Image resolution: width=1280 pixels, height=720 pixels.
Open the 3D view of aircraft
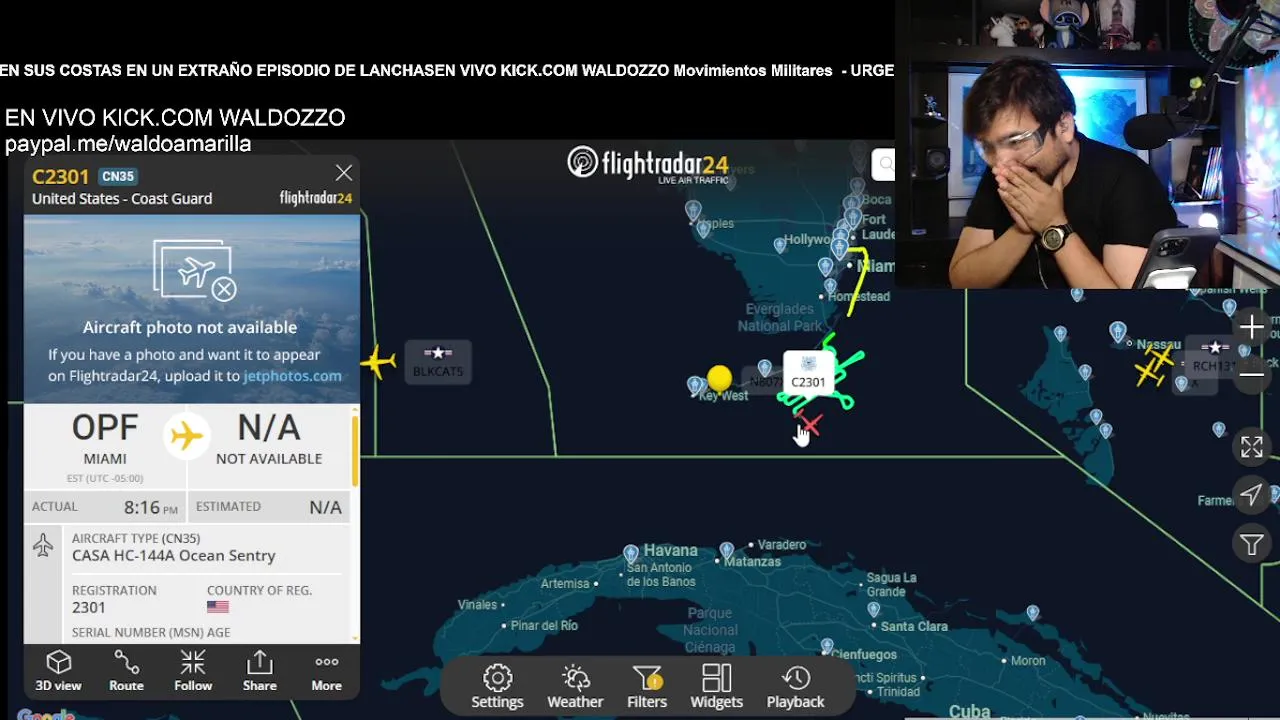58,671
